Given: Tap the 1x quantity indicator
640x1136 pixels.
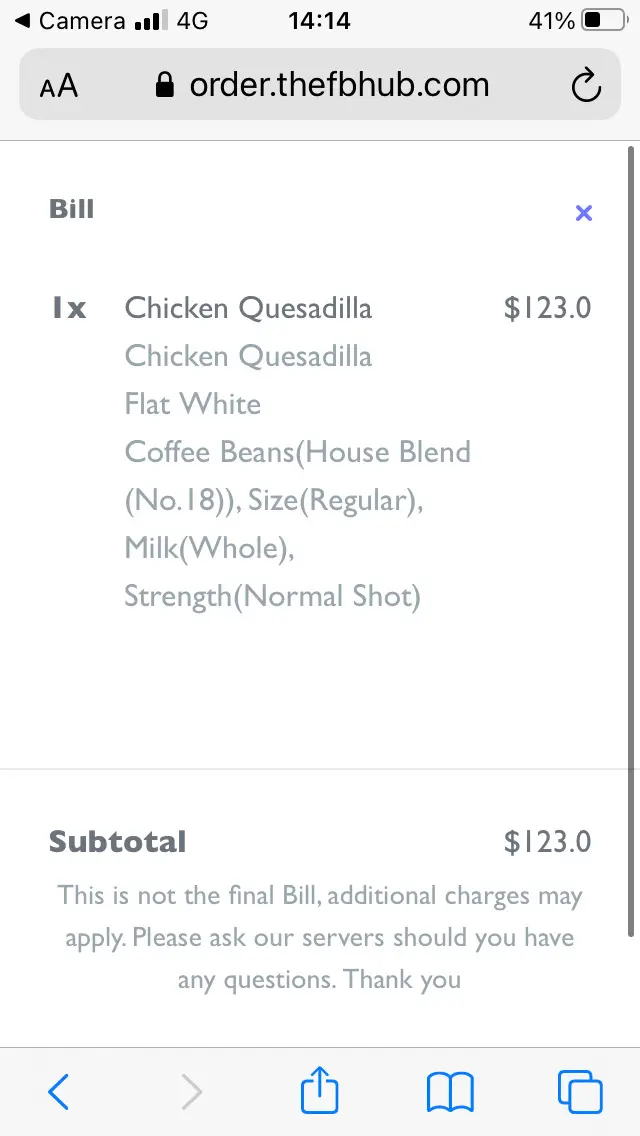Looking at the screenshot, I should [x=69, y=308].
